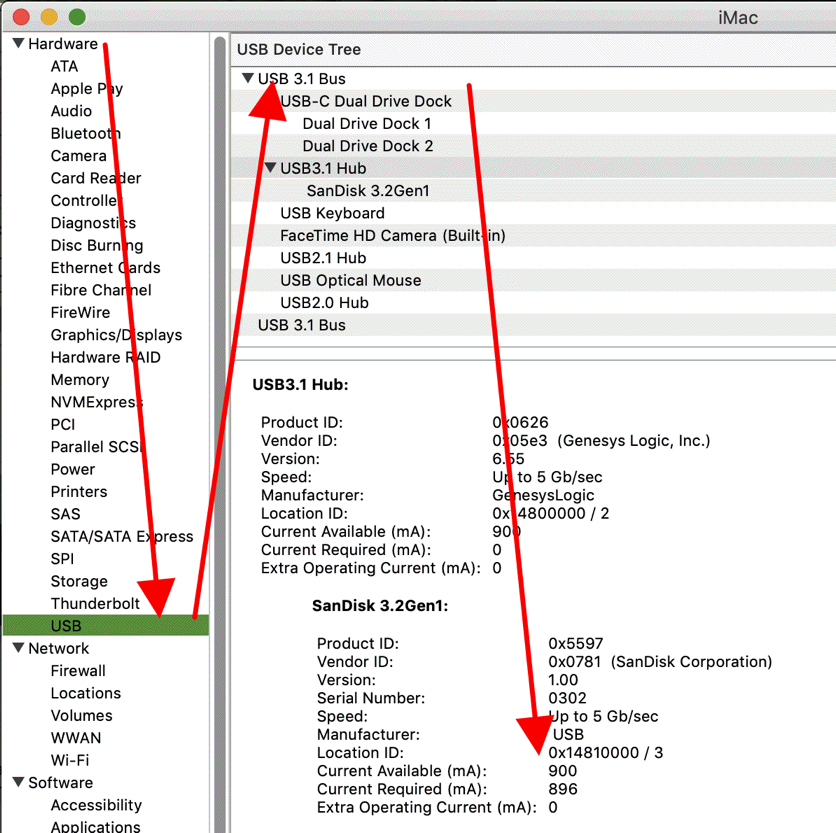The height and width of the screenshot is (833, 836).
Task: Select the highlighted USB sidebar entry
Action: tap(106, 625)
